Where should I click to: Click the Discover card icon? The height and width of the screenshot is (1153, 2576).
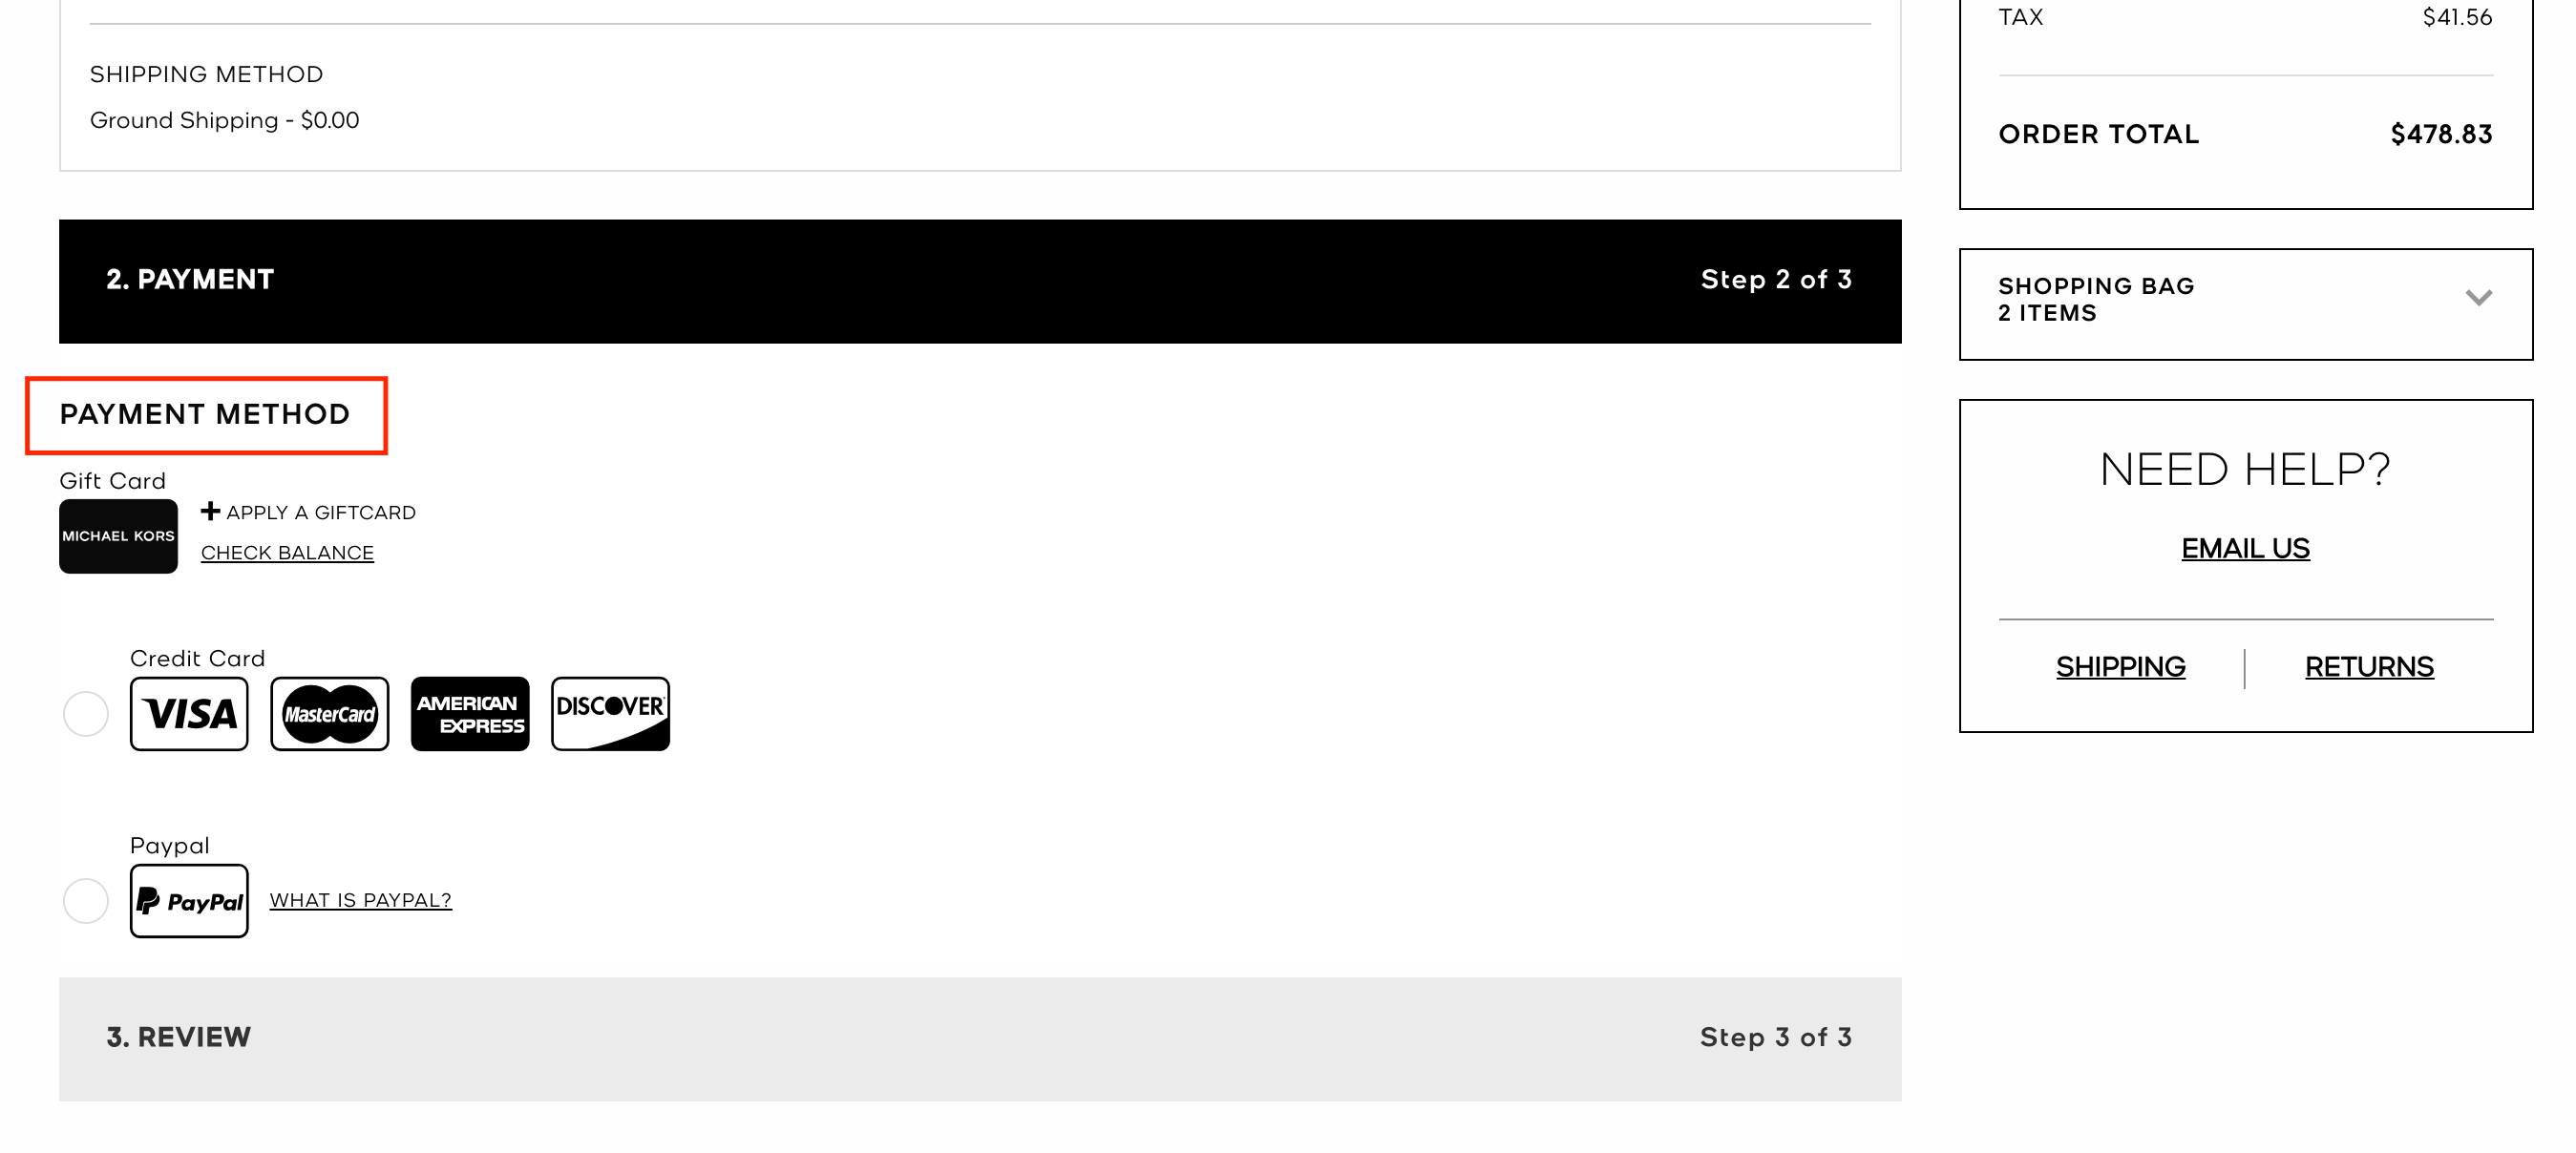pyautogui.click(x=608, y=711)
